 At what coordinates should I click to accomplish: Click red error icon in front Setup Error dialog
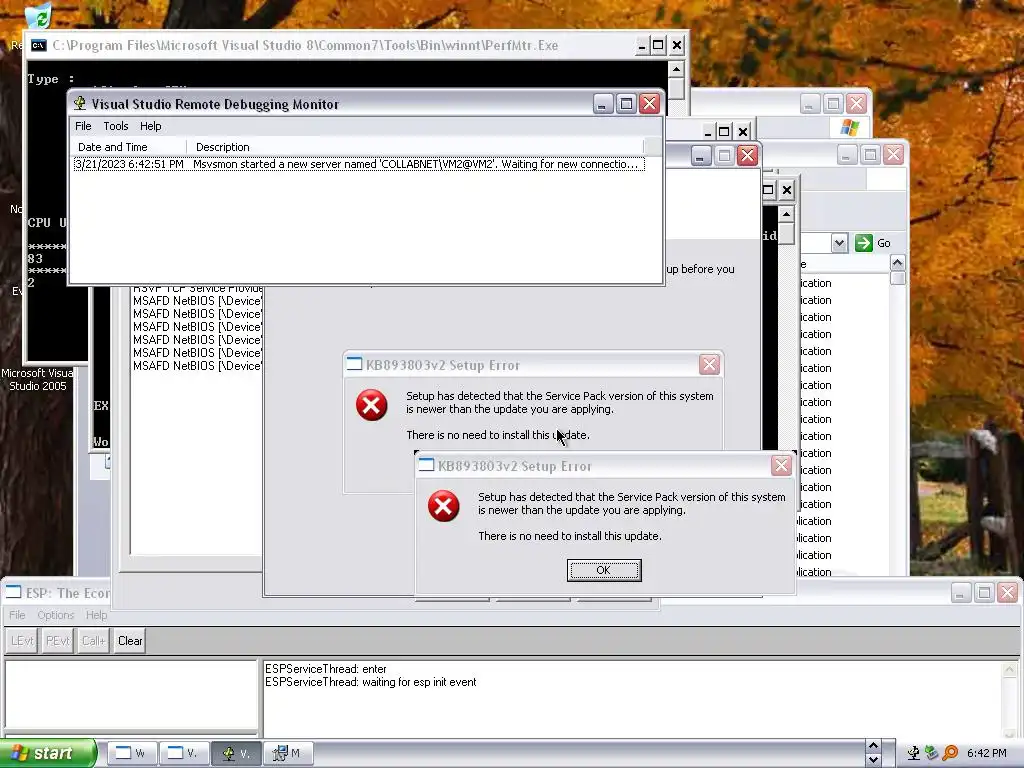coord(443,506)
